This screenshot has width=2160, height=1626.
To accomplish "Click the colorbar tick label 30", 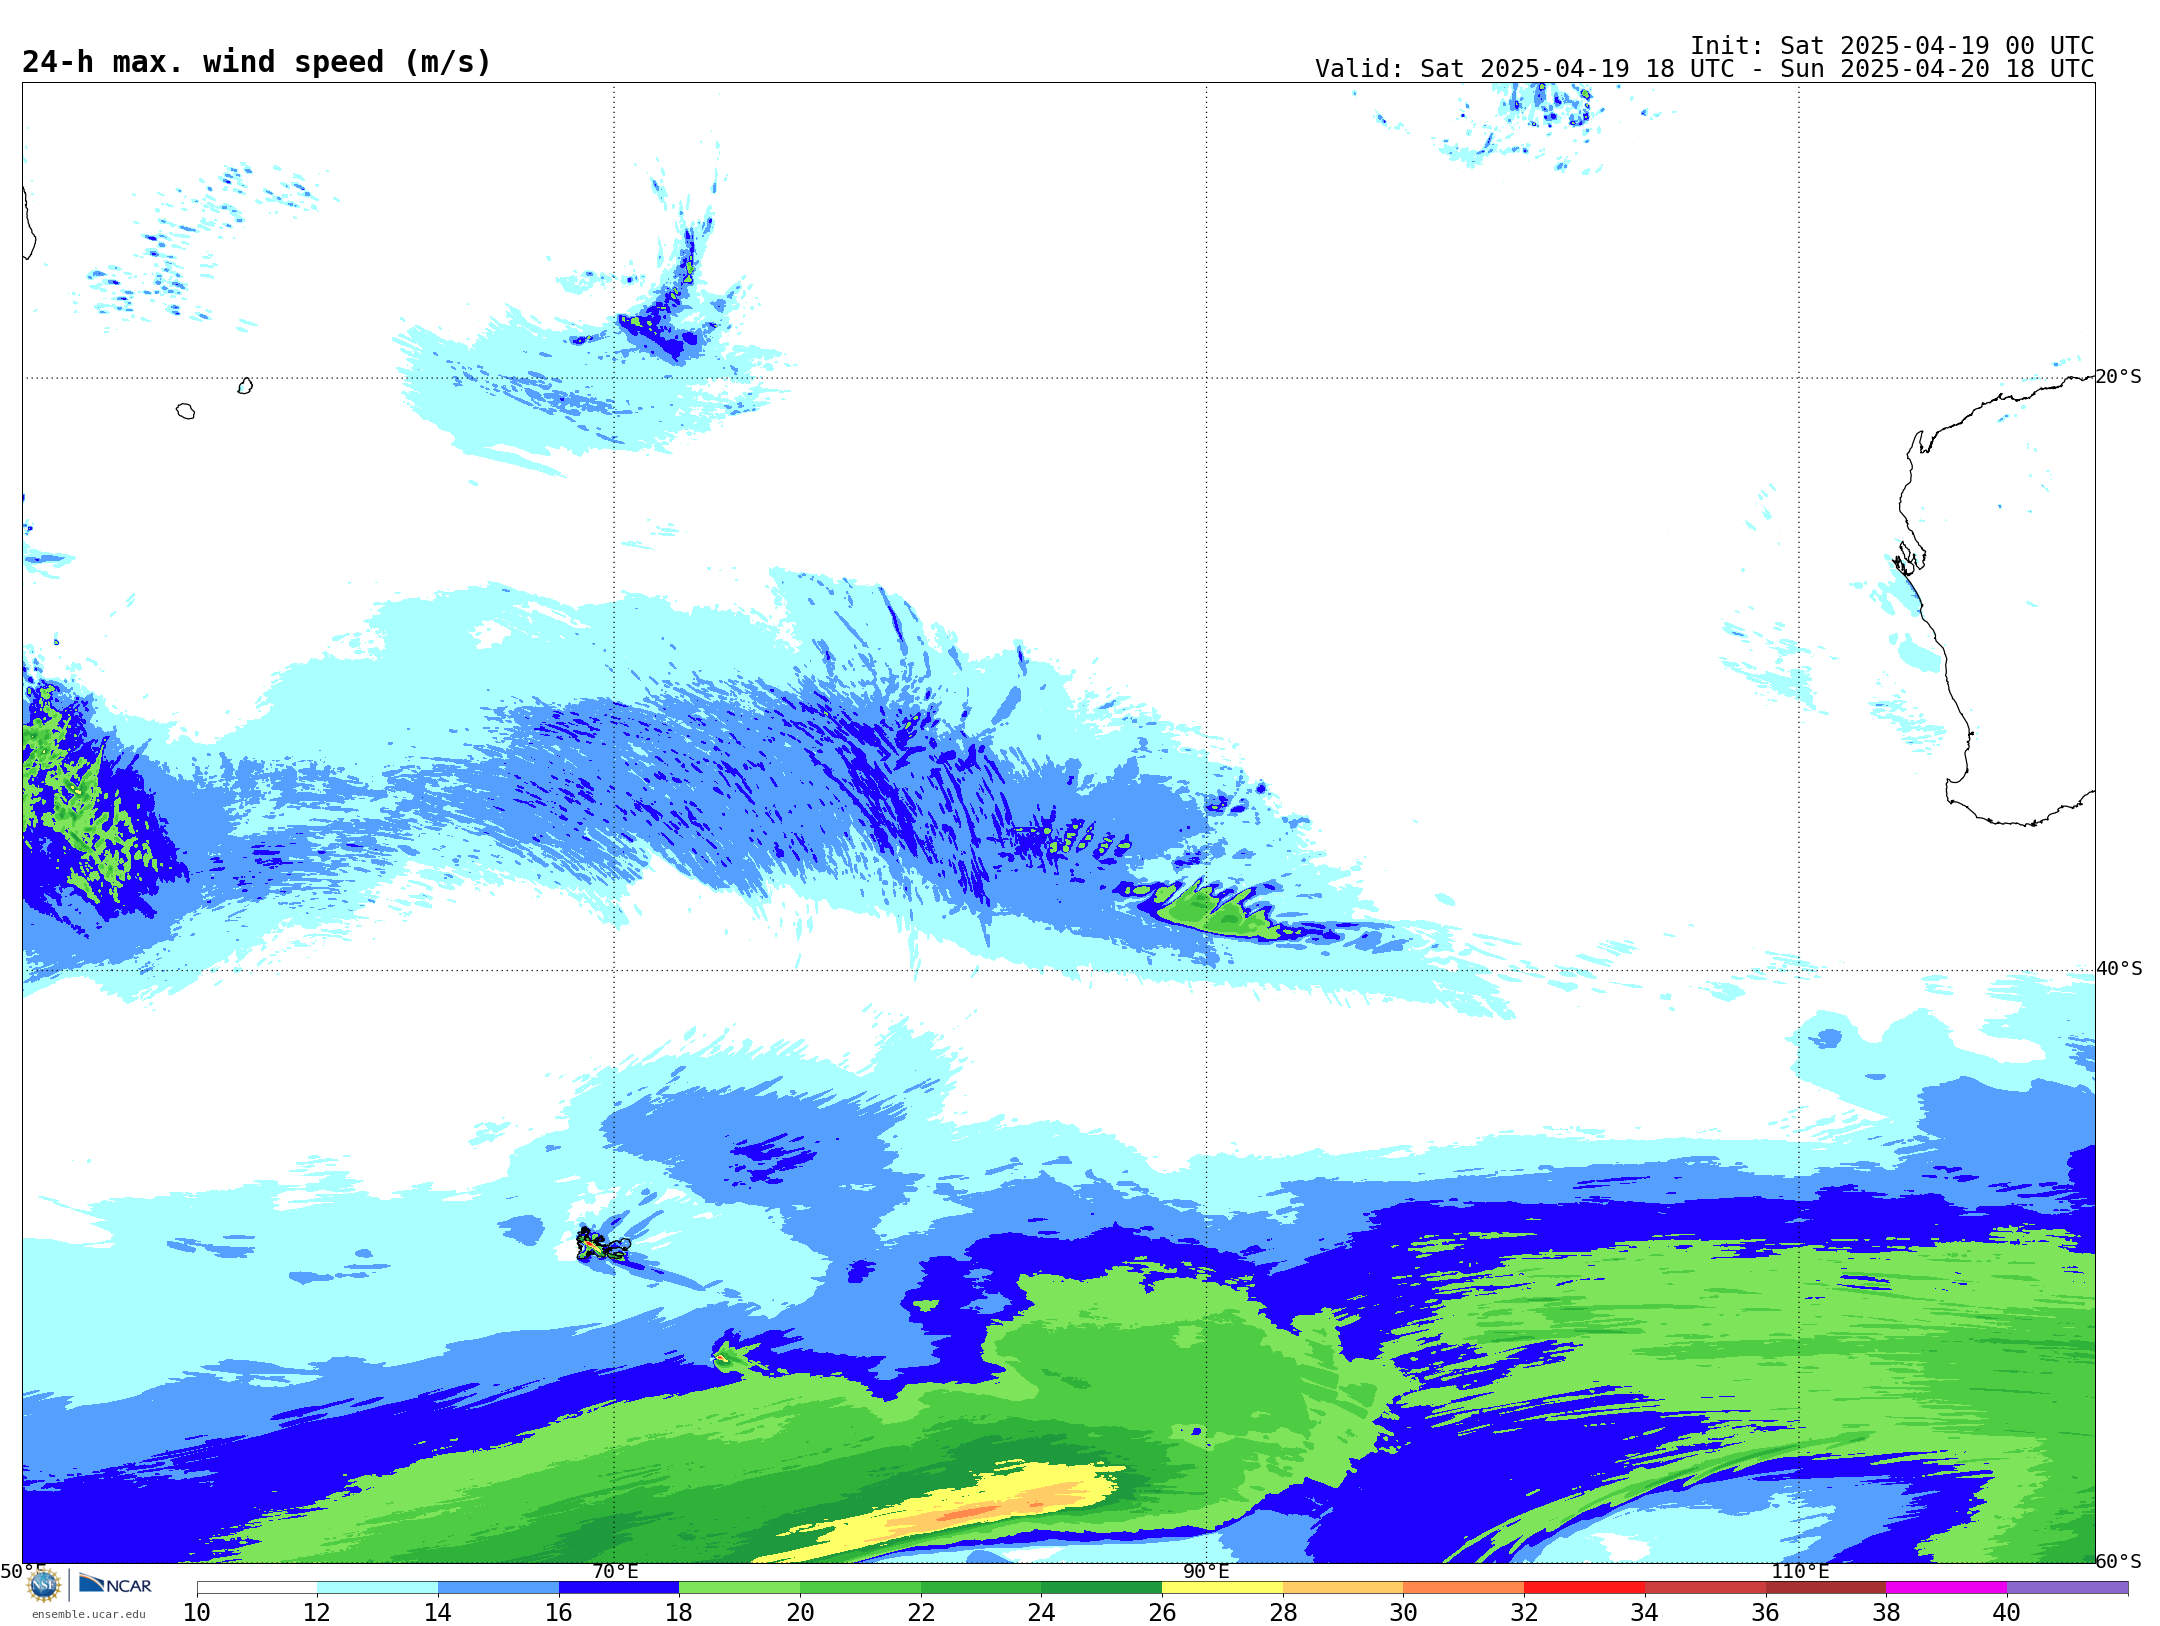I will pos(1403,1612).
